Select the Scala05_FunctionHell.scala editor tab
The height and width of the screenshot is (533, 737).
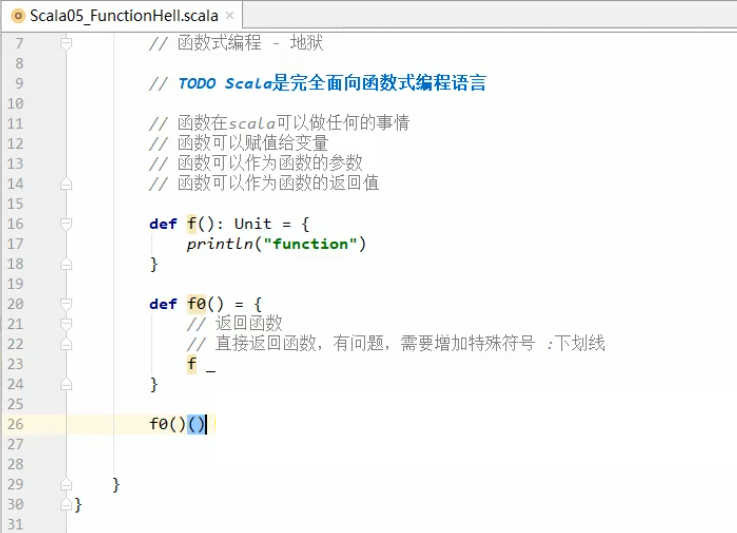122,16
